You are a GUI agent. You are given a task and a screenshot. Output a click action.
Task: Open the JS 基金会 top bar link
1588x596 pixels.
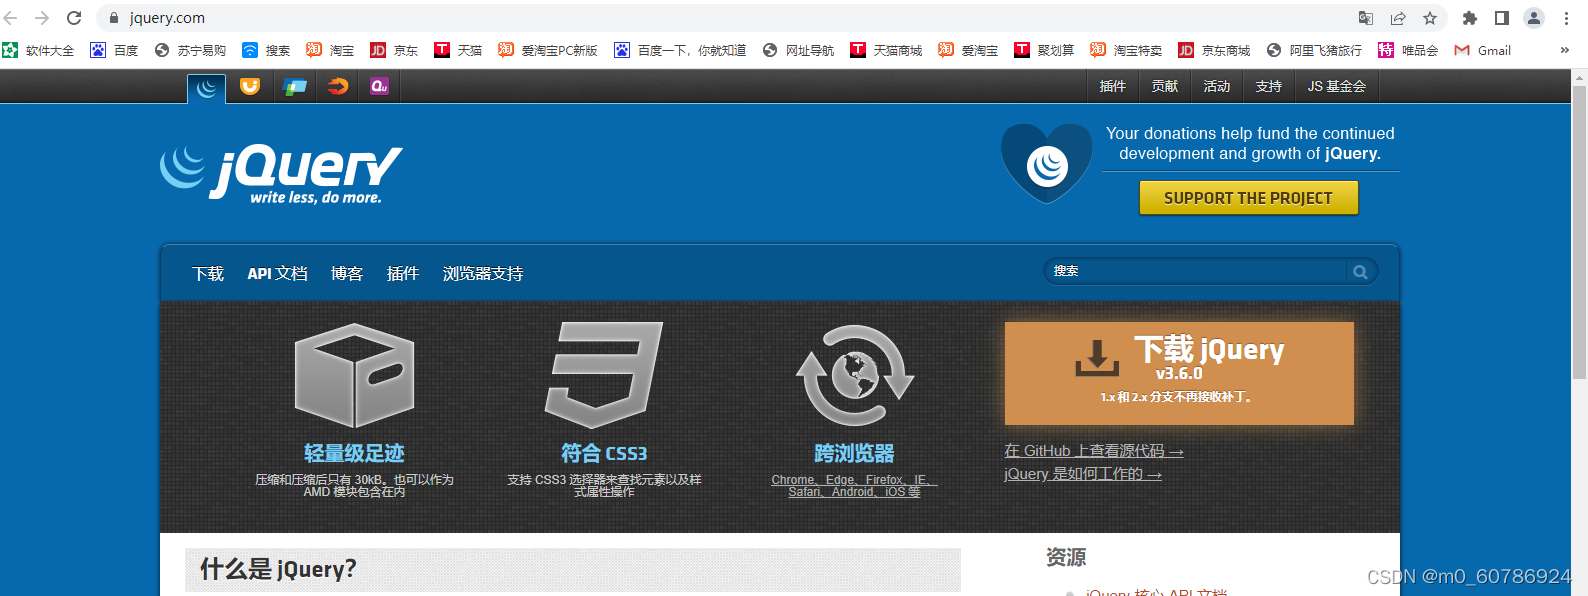click(1337, 86)
